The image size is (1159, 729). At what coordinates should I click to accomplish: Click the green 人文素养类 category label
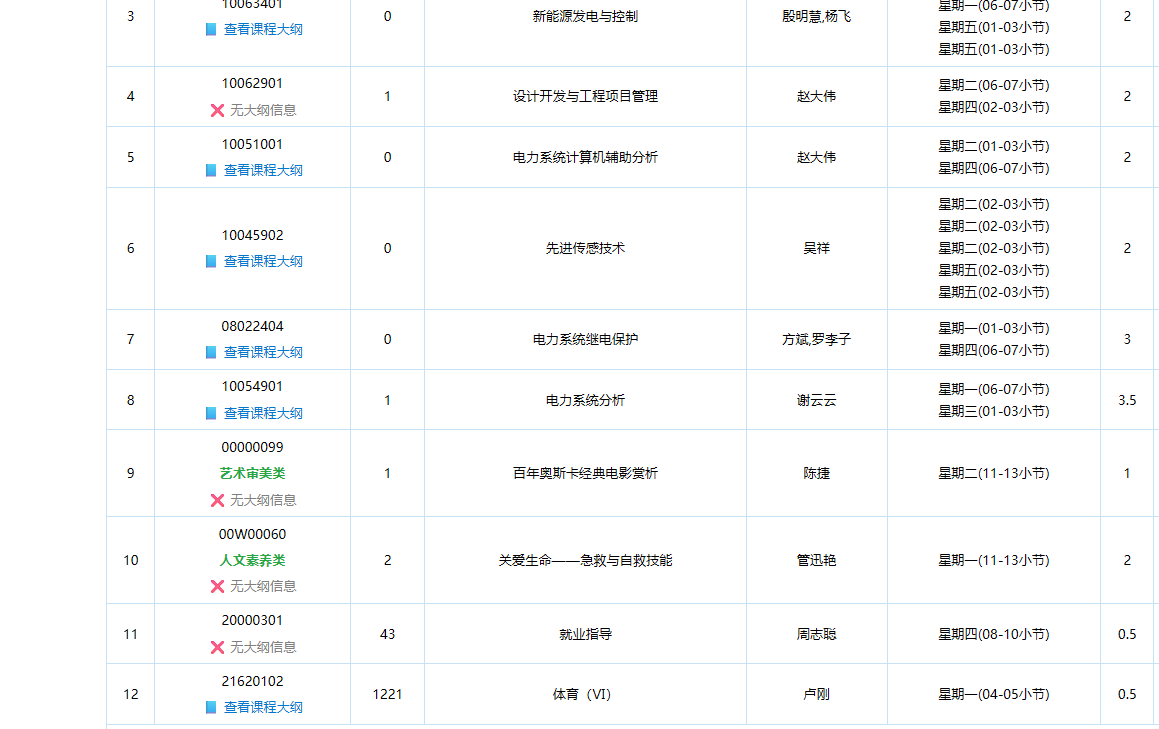point(251,560)
